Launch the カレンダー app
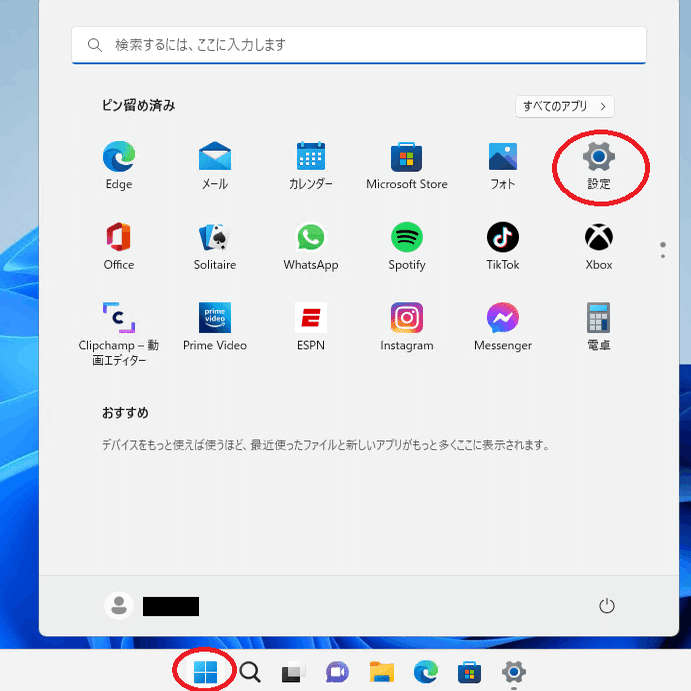Image resolution: width=691 pixels, height=691 pixels. point(311,165)
